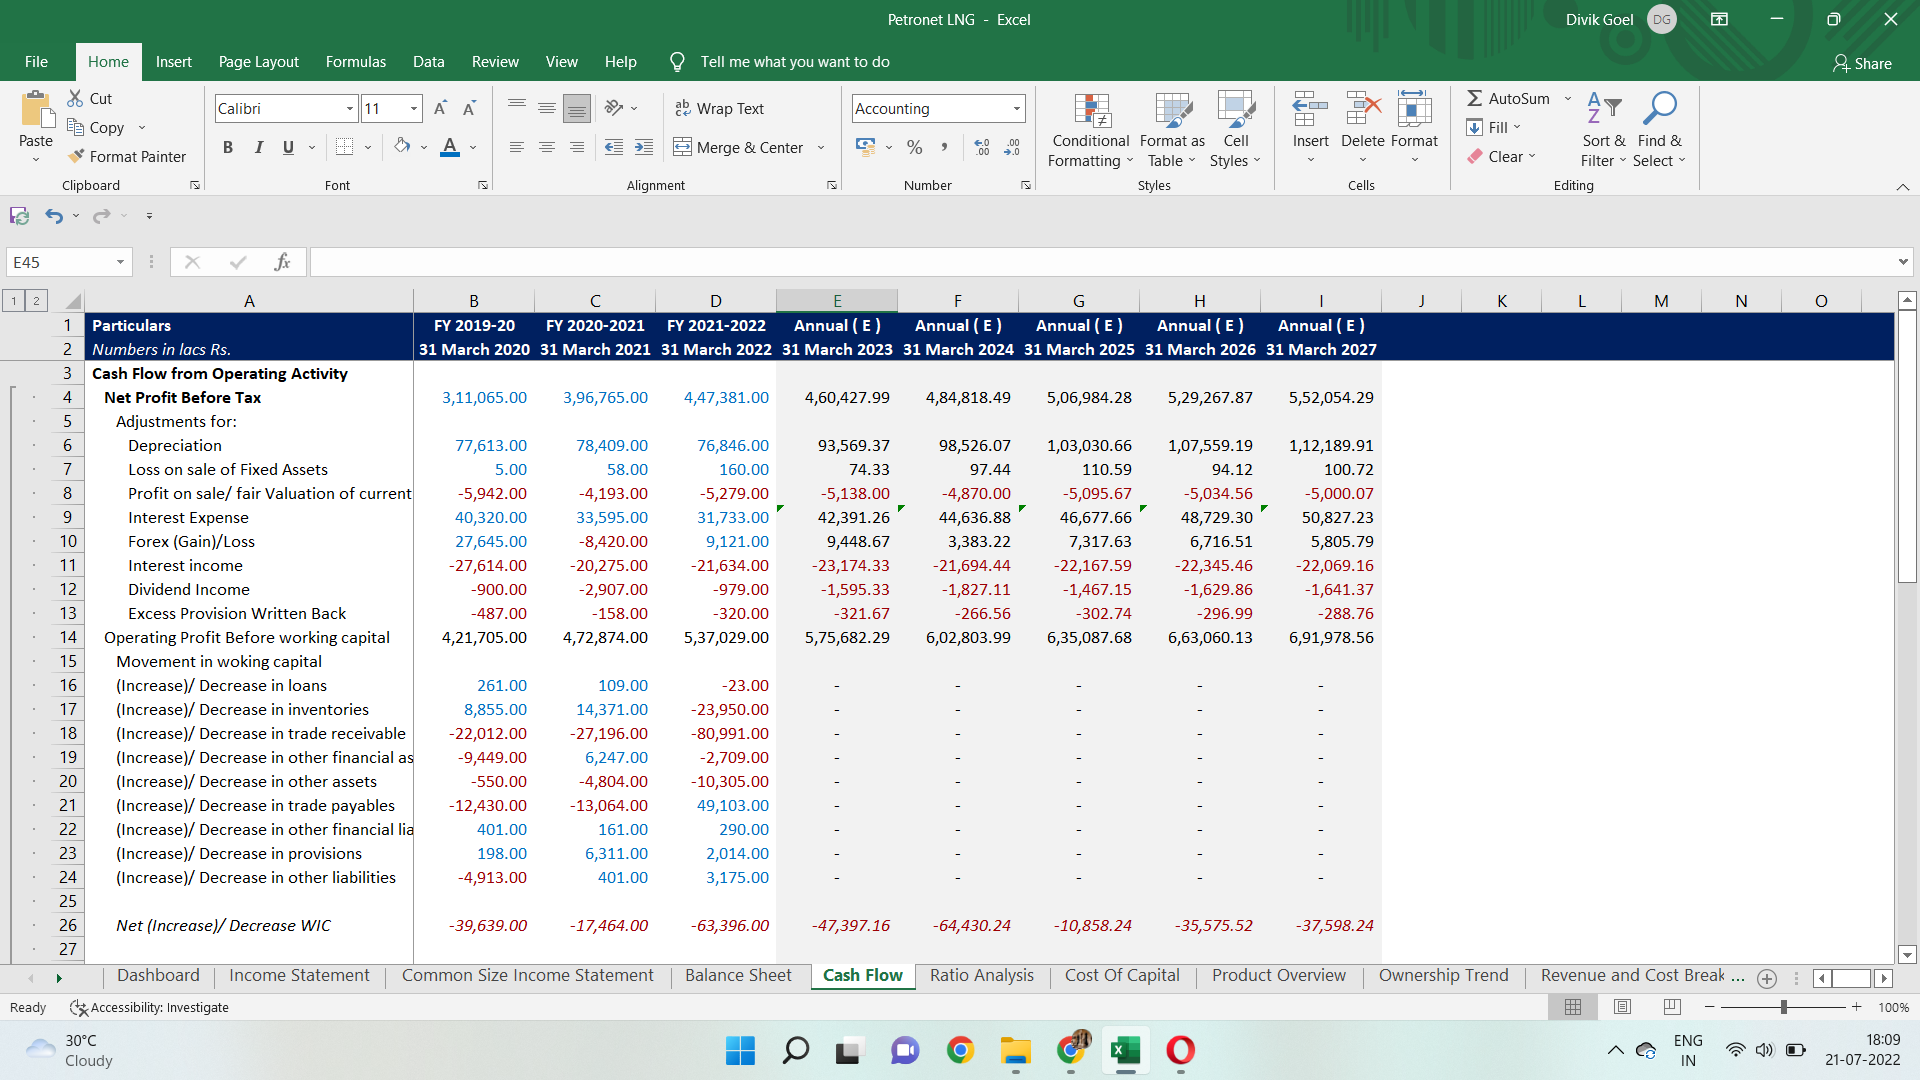Screen dimensions: 1920x1080
Task: Click the Decrease Indent icon
Action: click(614, 147)
